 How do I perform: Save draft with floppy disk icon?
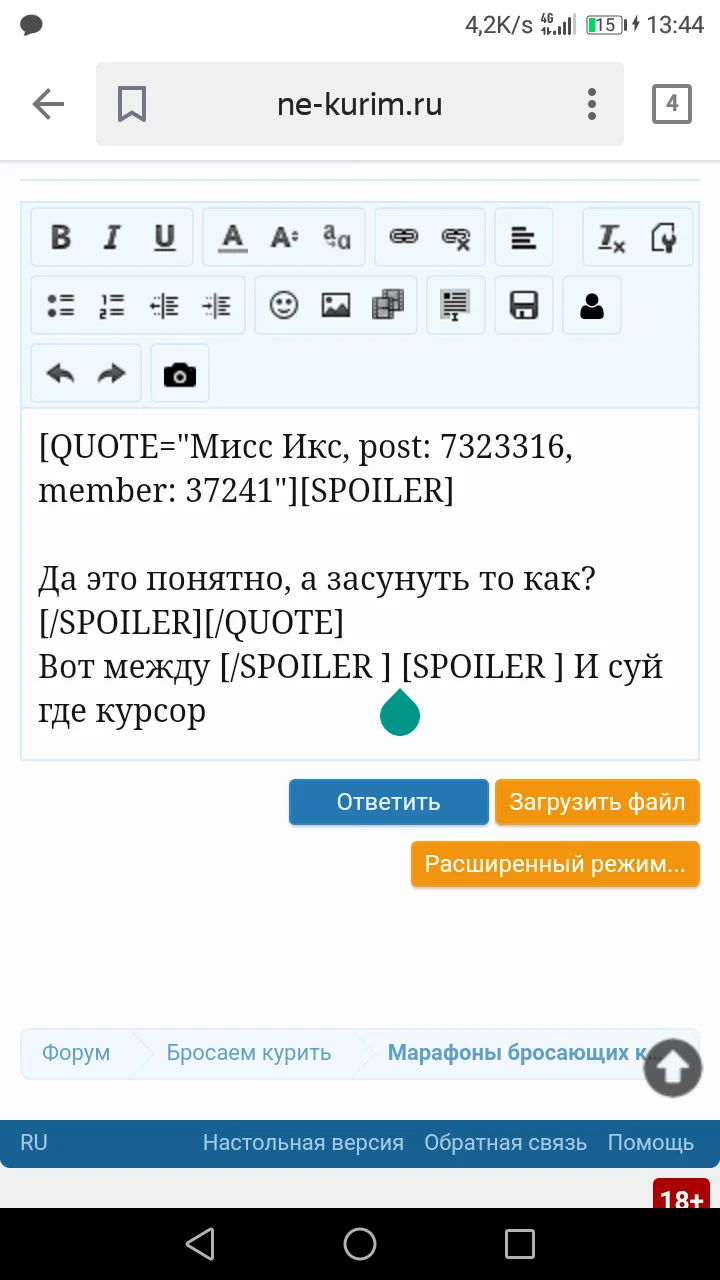[x=524, y=305]
